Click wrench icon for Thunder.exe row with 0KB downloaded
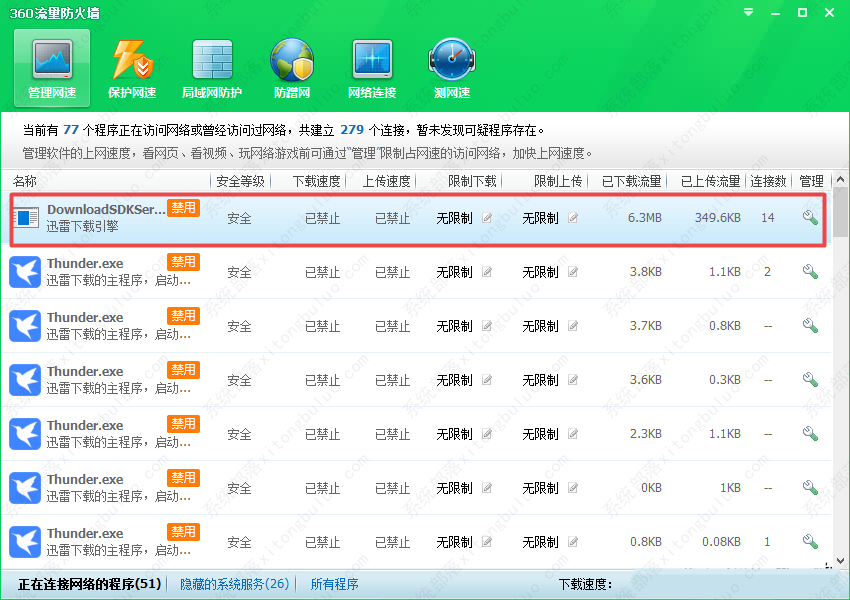This screenshot has height=600, width=850. tap(810, 488)
